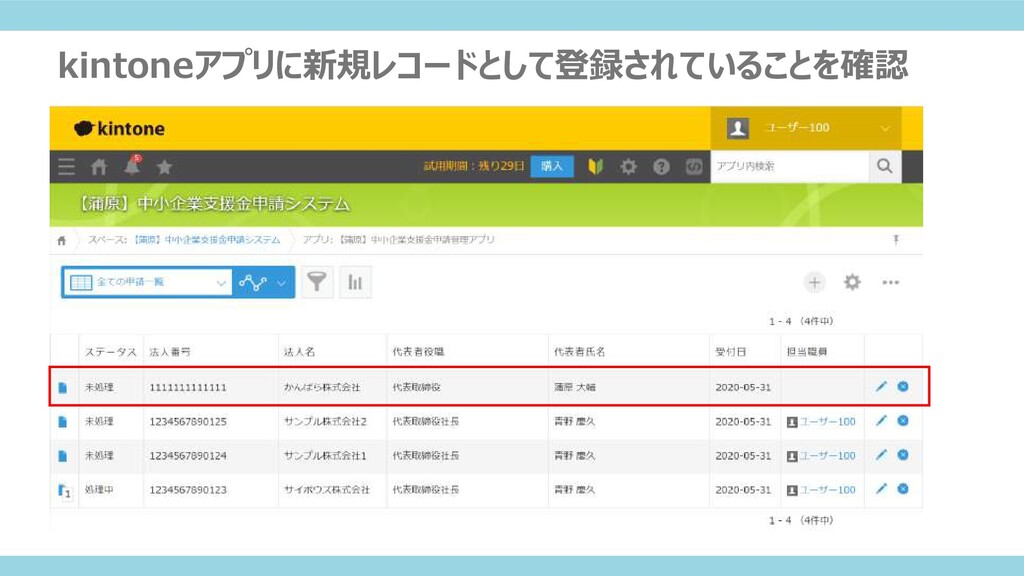Click the search magnifier button
The width and height of the screenshot is (1024, 576).
point(885,166)
